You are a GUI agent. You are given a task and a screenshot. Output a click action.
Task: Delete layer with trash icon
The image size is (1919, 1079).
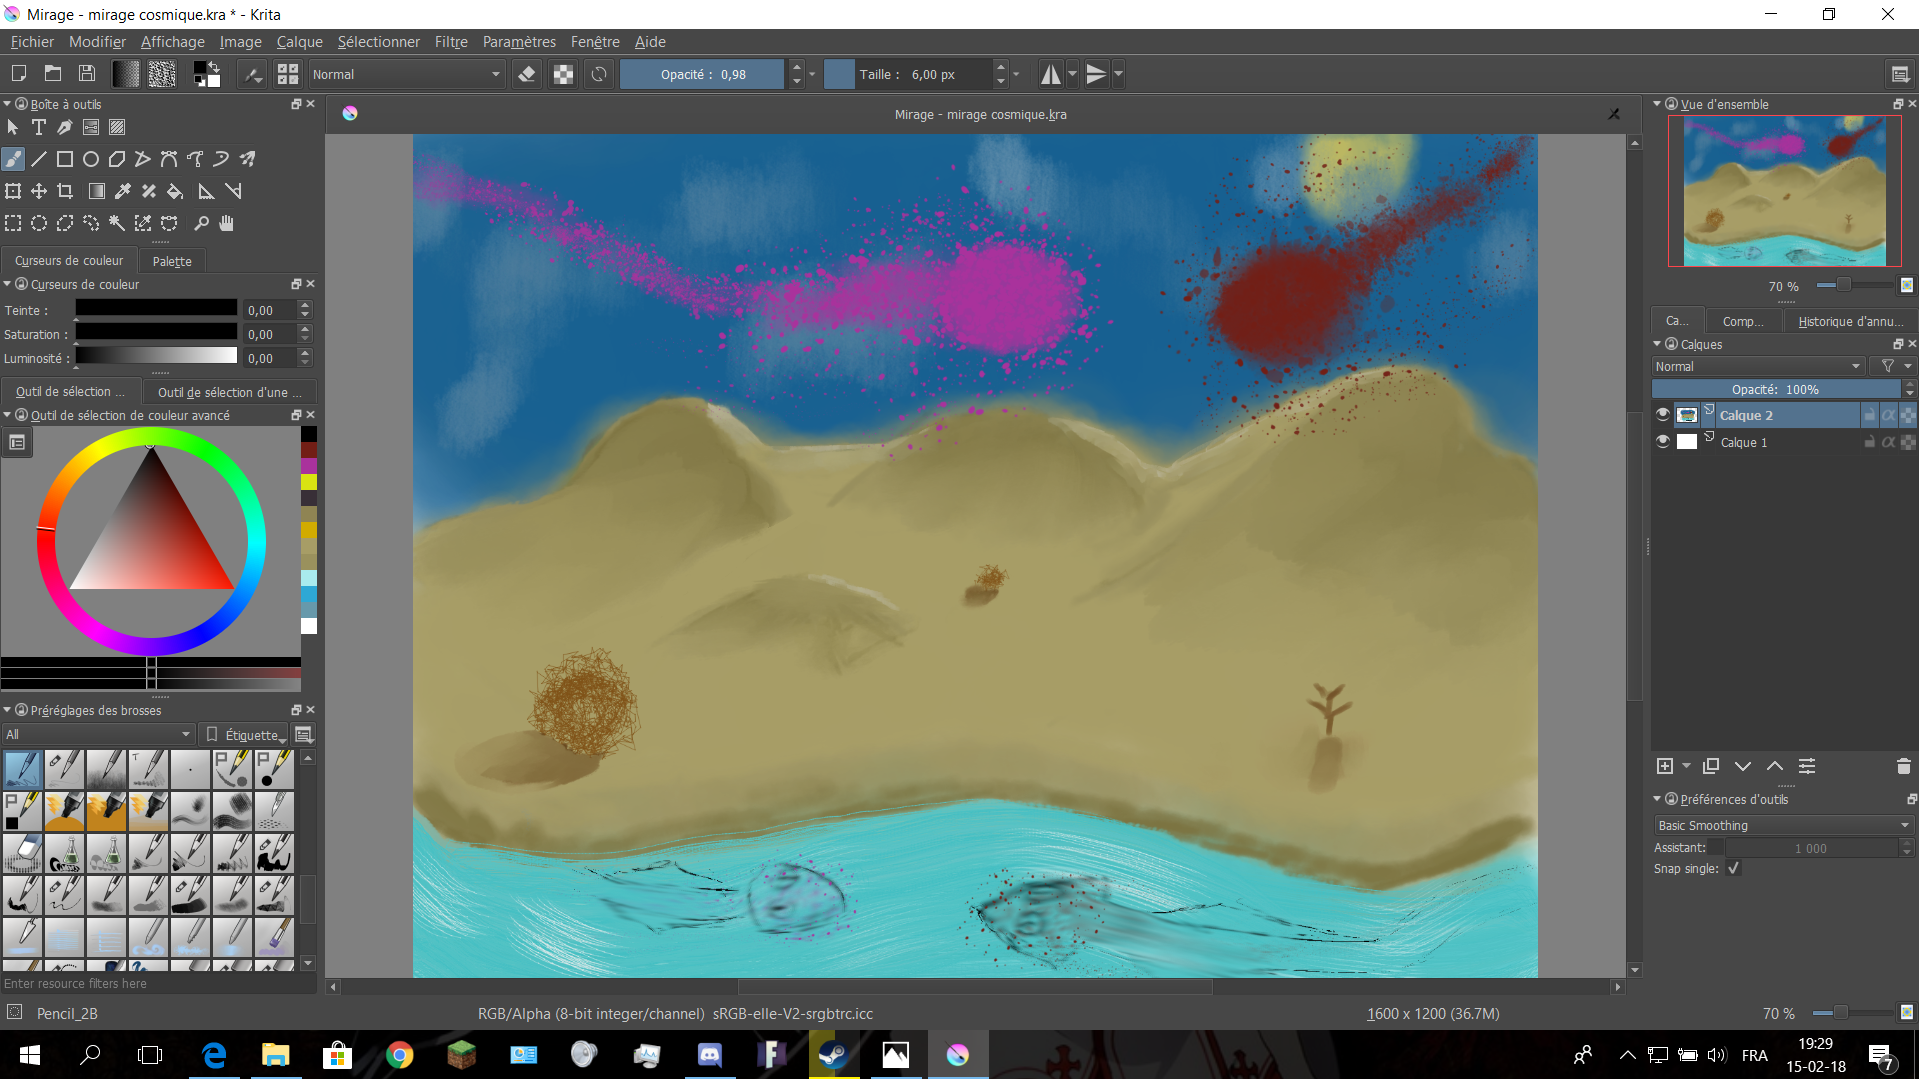(1903, 766)
